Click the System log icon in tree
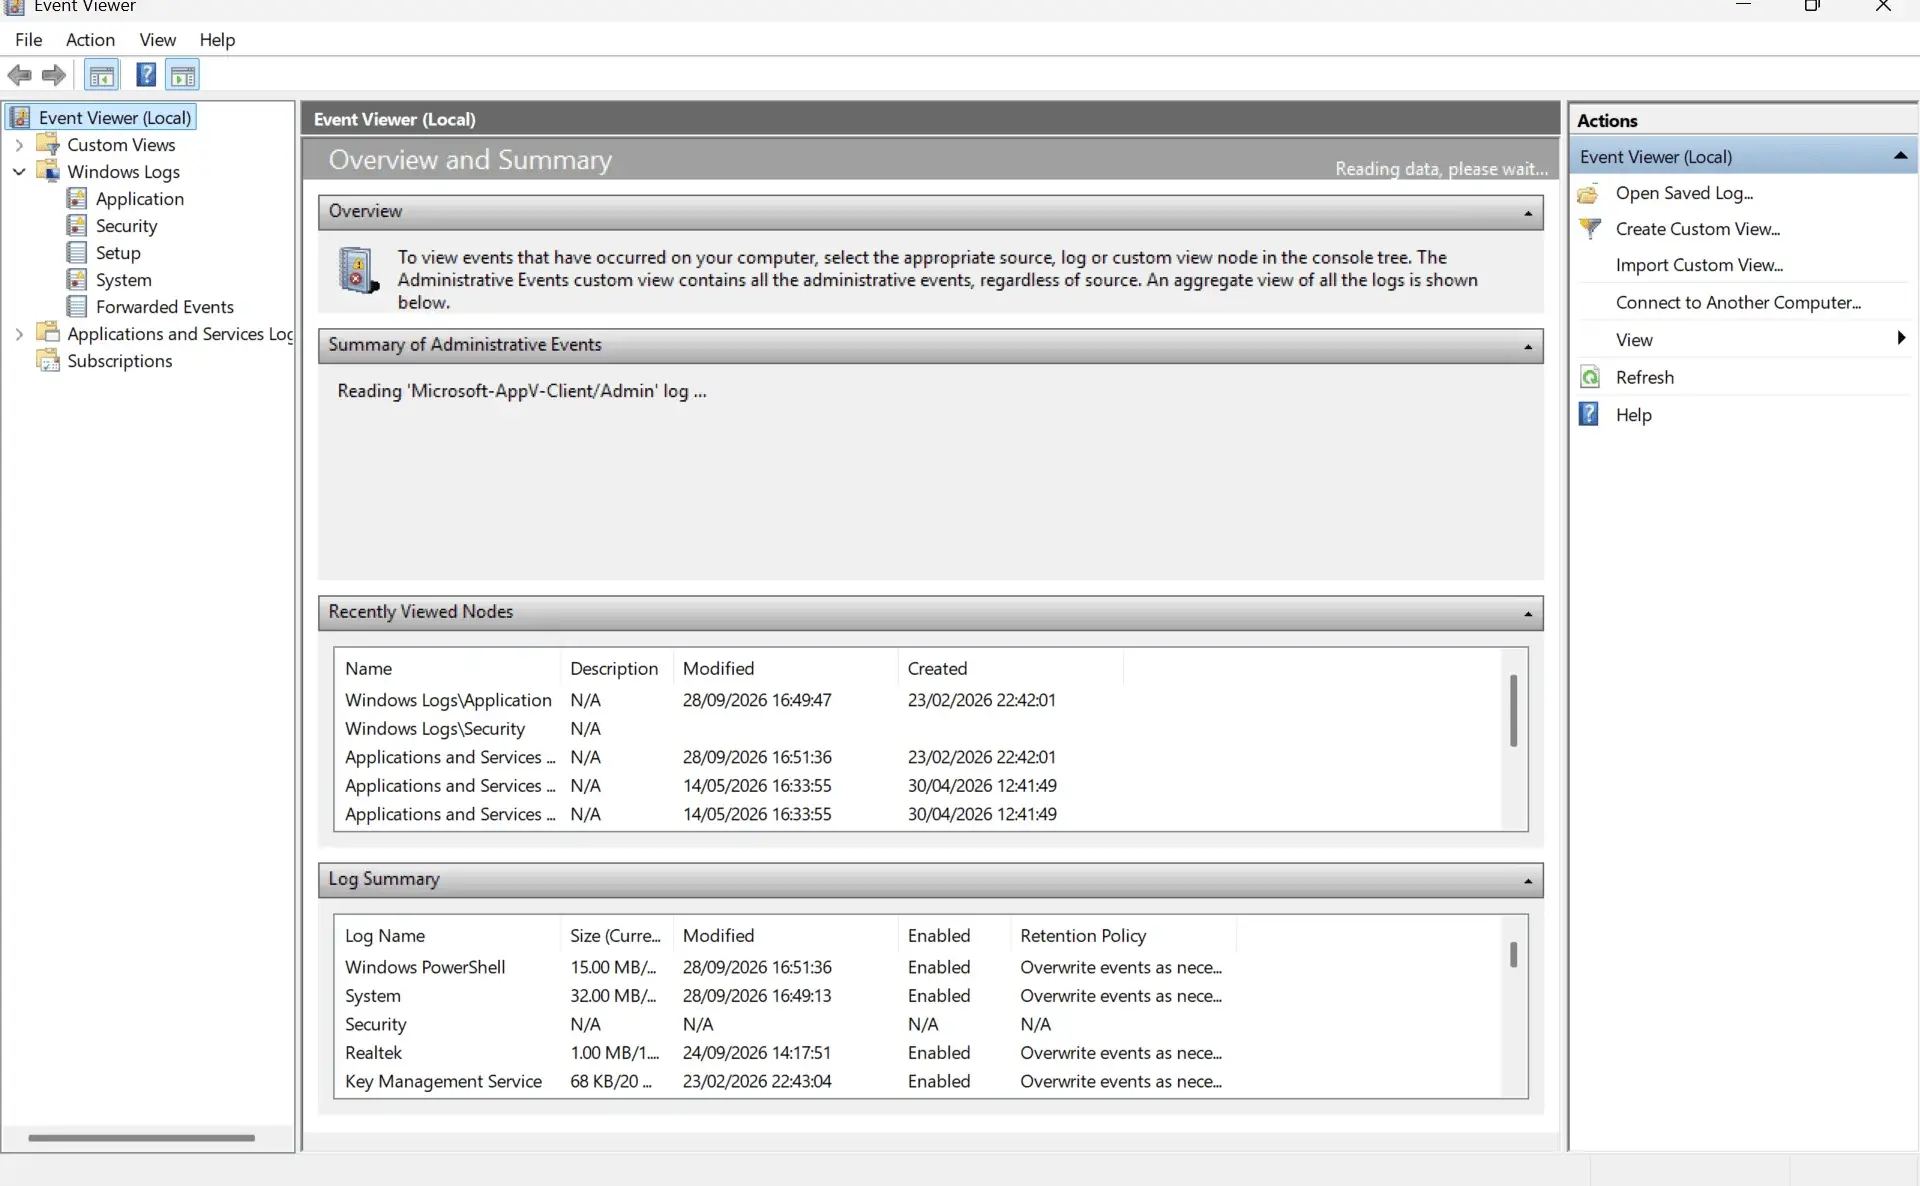Screen dimensions: 1920x1186 click(x=77, y=279)
